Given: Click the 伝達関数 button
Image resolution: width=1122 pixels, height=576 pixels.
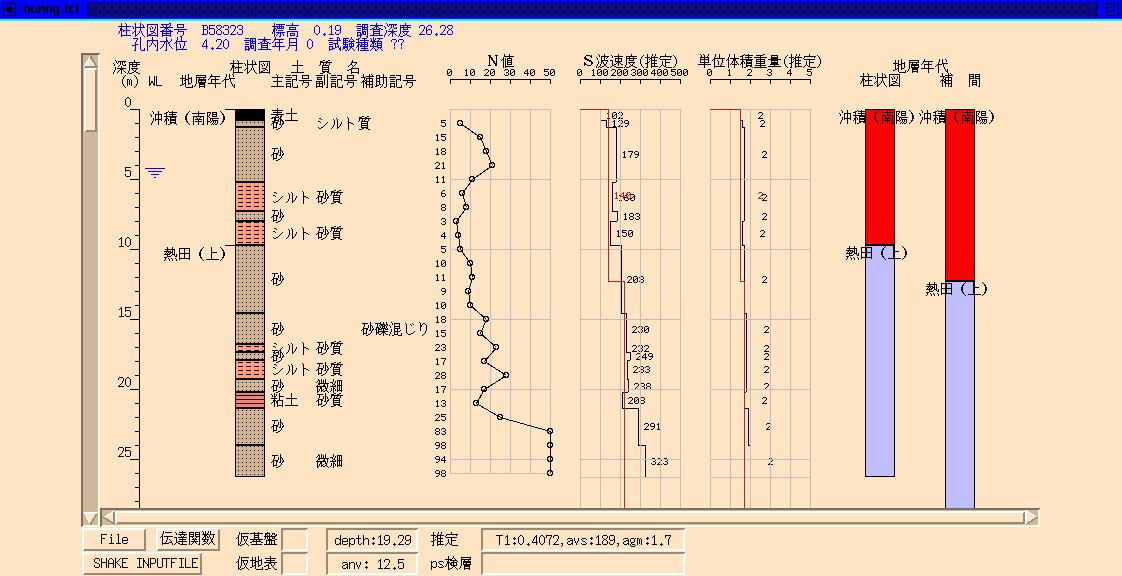Looking at the screenshot, I should click(x=188, y=539).
